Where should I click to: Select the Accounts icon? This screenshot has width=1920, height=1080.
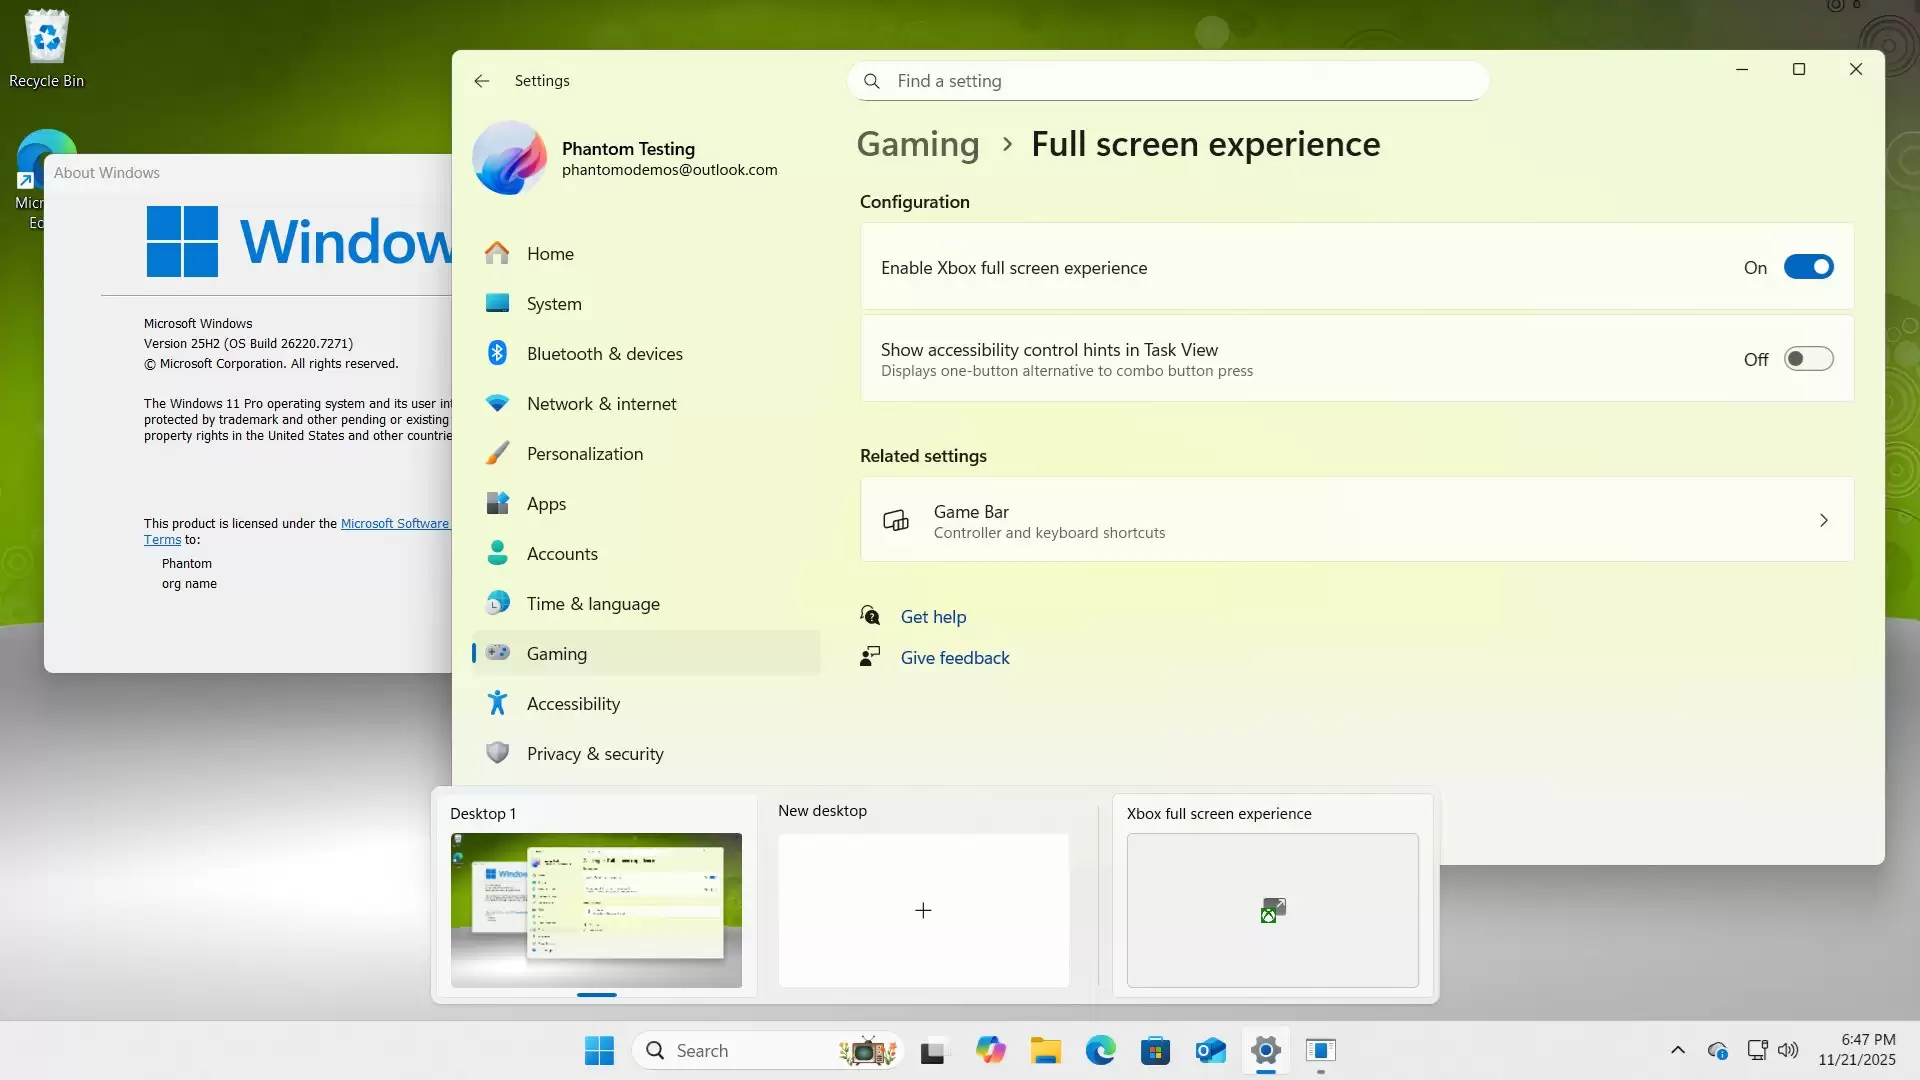coord(497,552)
